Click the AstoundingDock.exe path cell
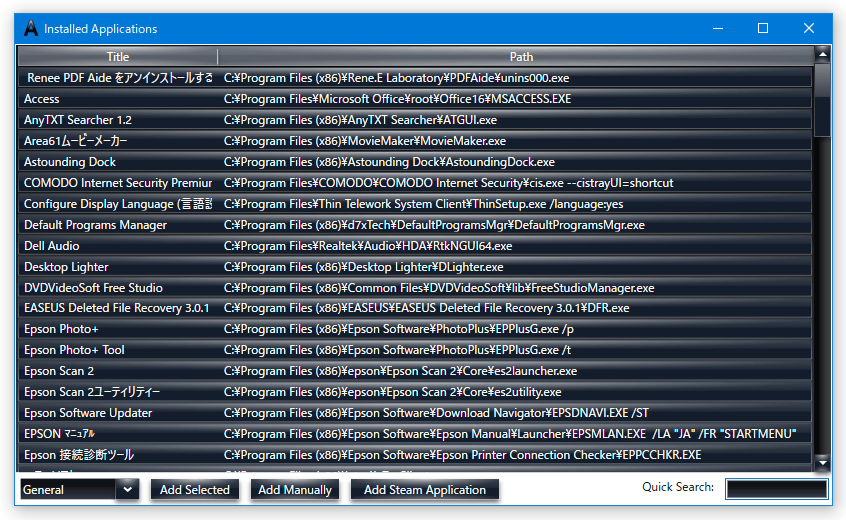The width and height of the screenshot is (846, 520). click(x=389, y=162)
